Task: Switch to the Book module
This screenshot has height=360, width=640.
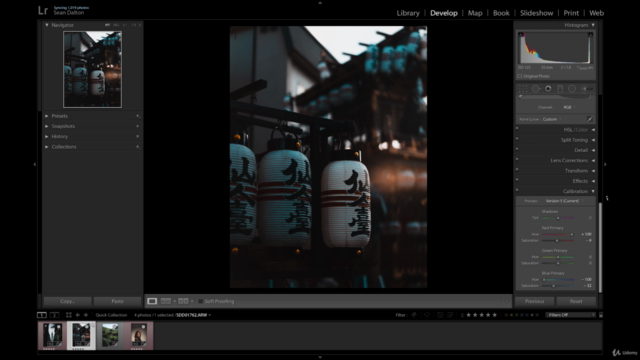Action: pos(501,13)
